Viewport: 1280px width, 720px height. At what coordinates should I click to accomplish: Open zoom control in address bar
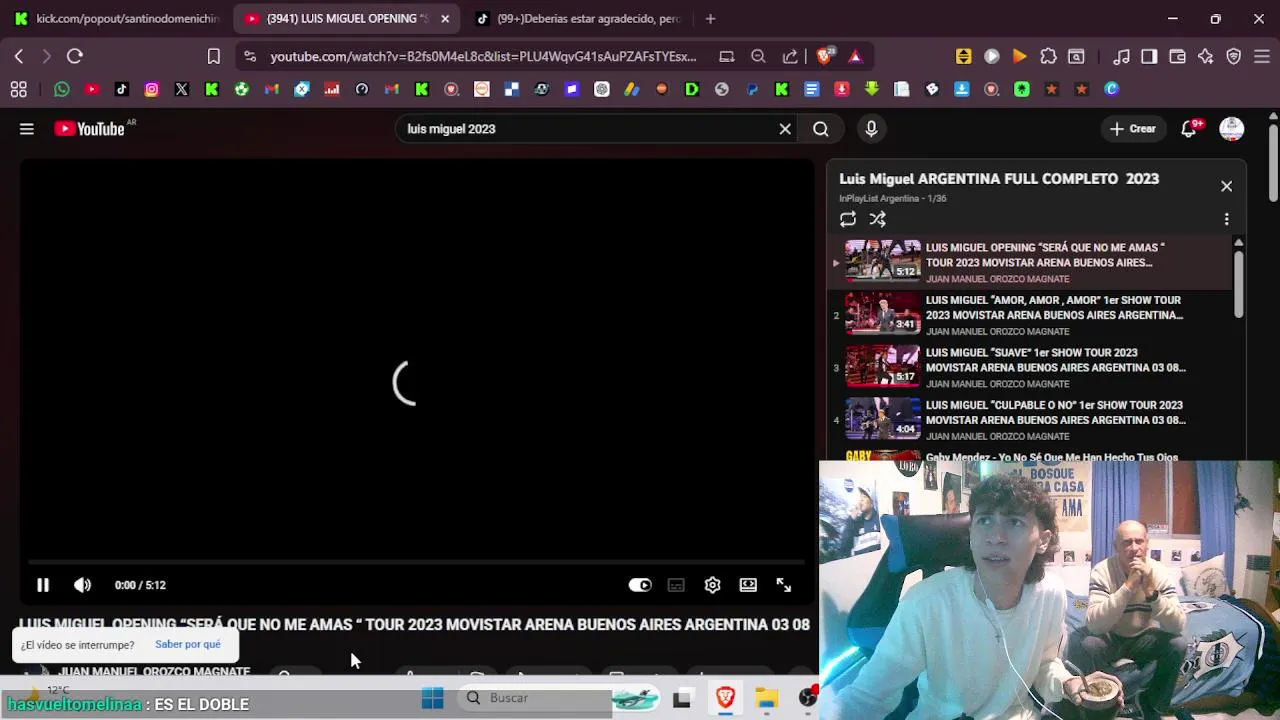pos(758,57)
